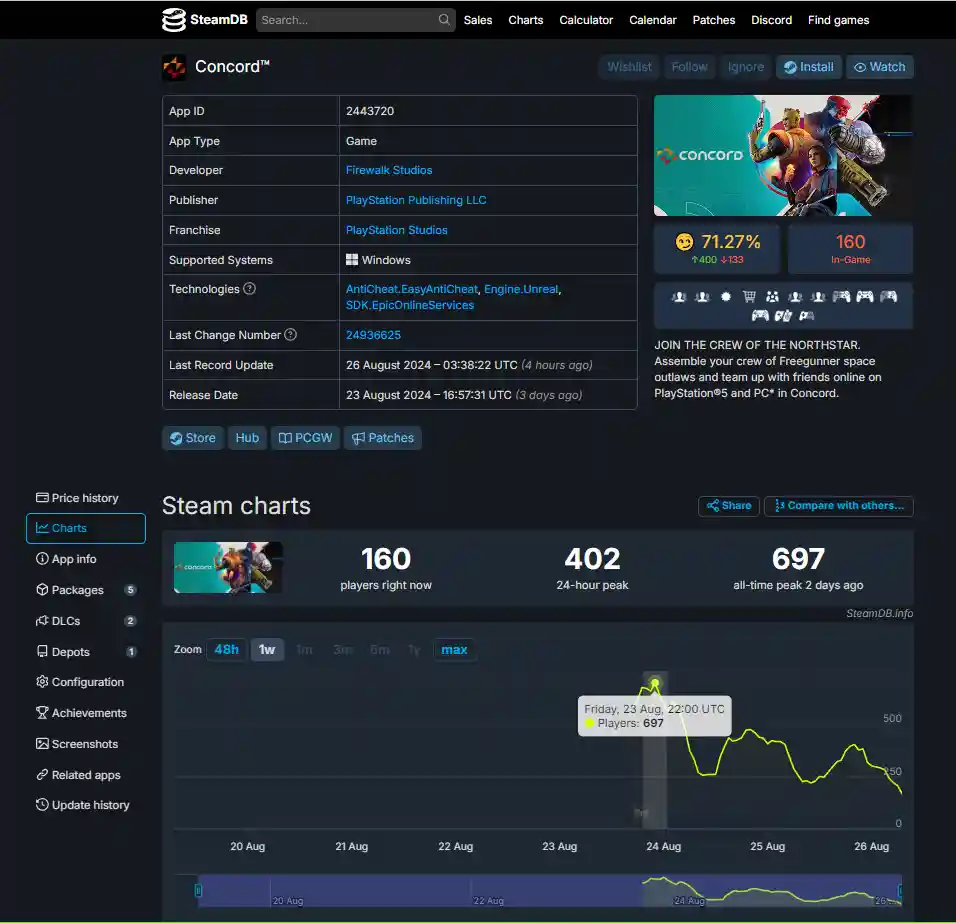The image size is (956, 923).
Task: Click the Steam Achievements starburst category icon
Action: coord(726,297)
